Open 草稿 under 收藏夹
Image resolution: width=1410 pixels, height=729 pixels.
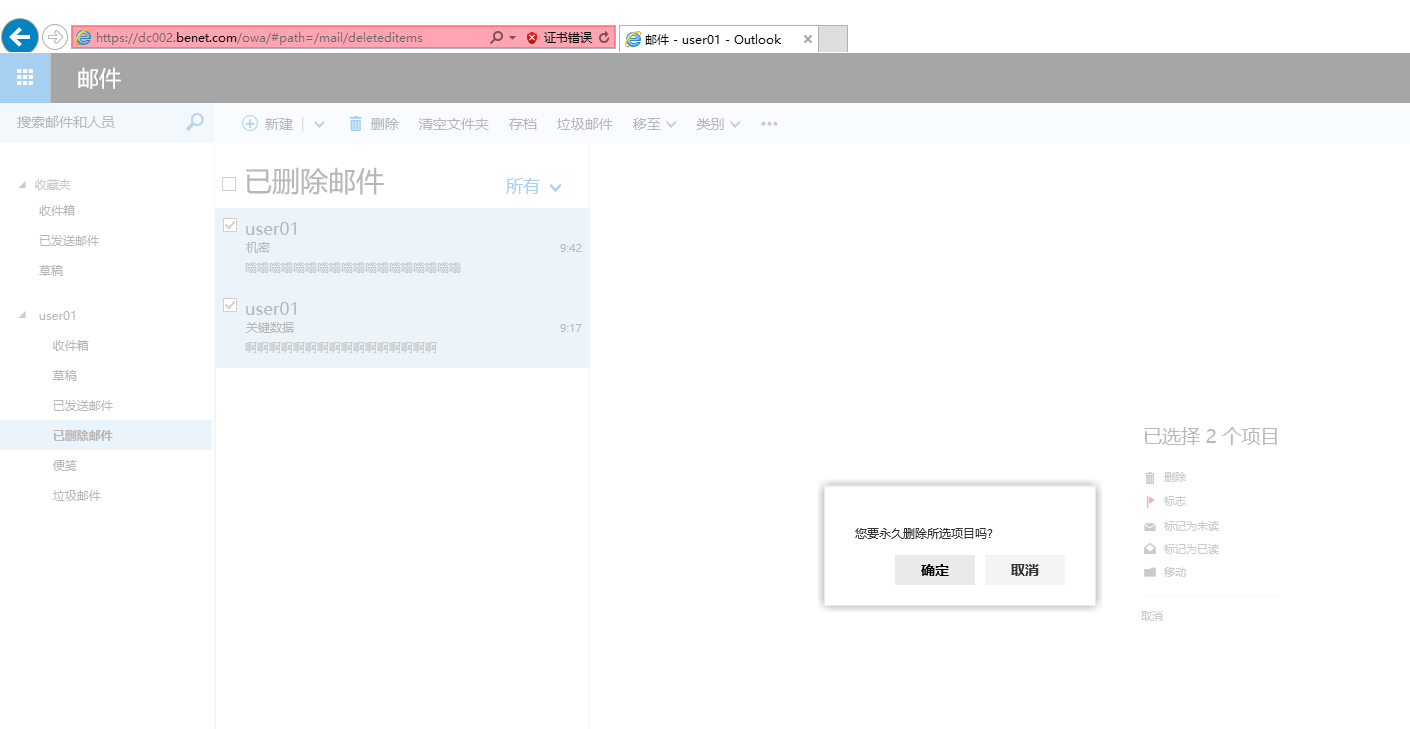51,271
